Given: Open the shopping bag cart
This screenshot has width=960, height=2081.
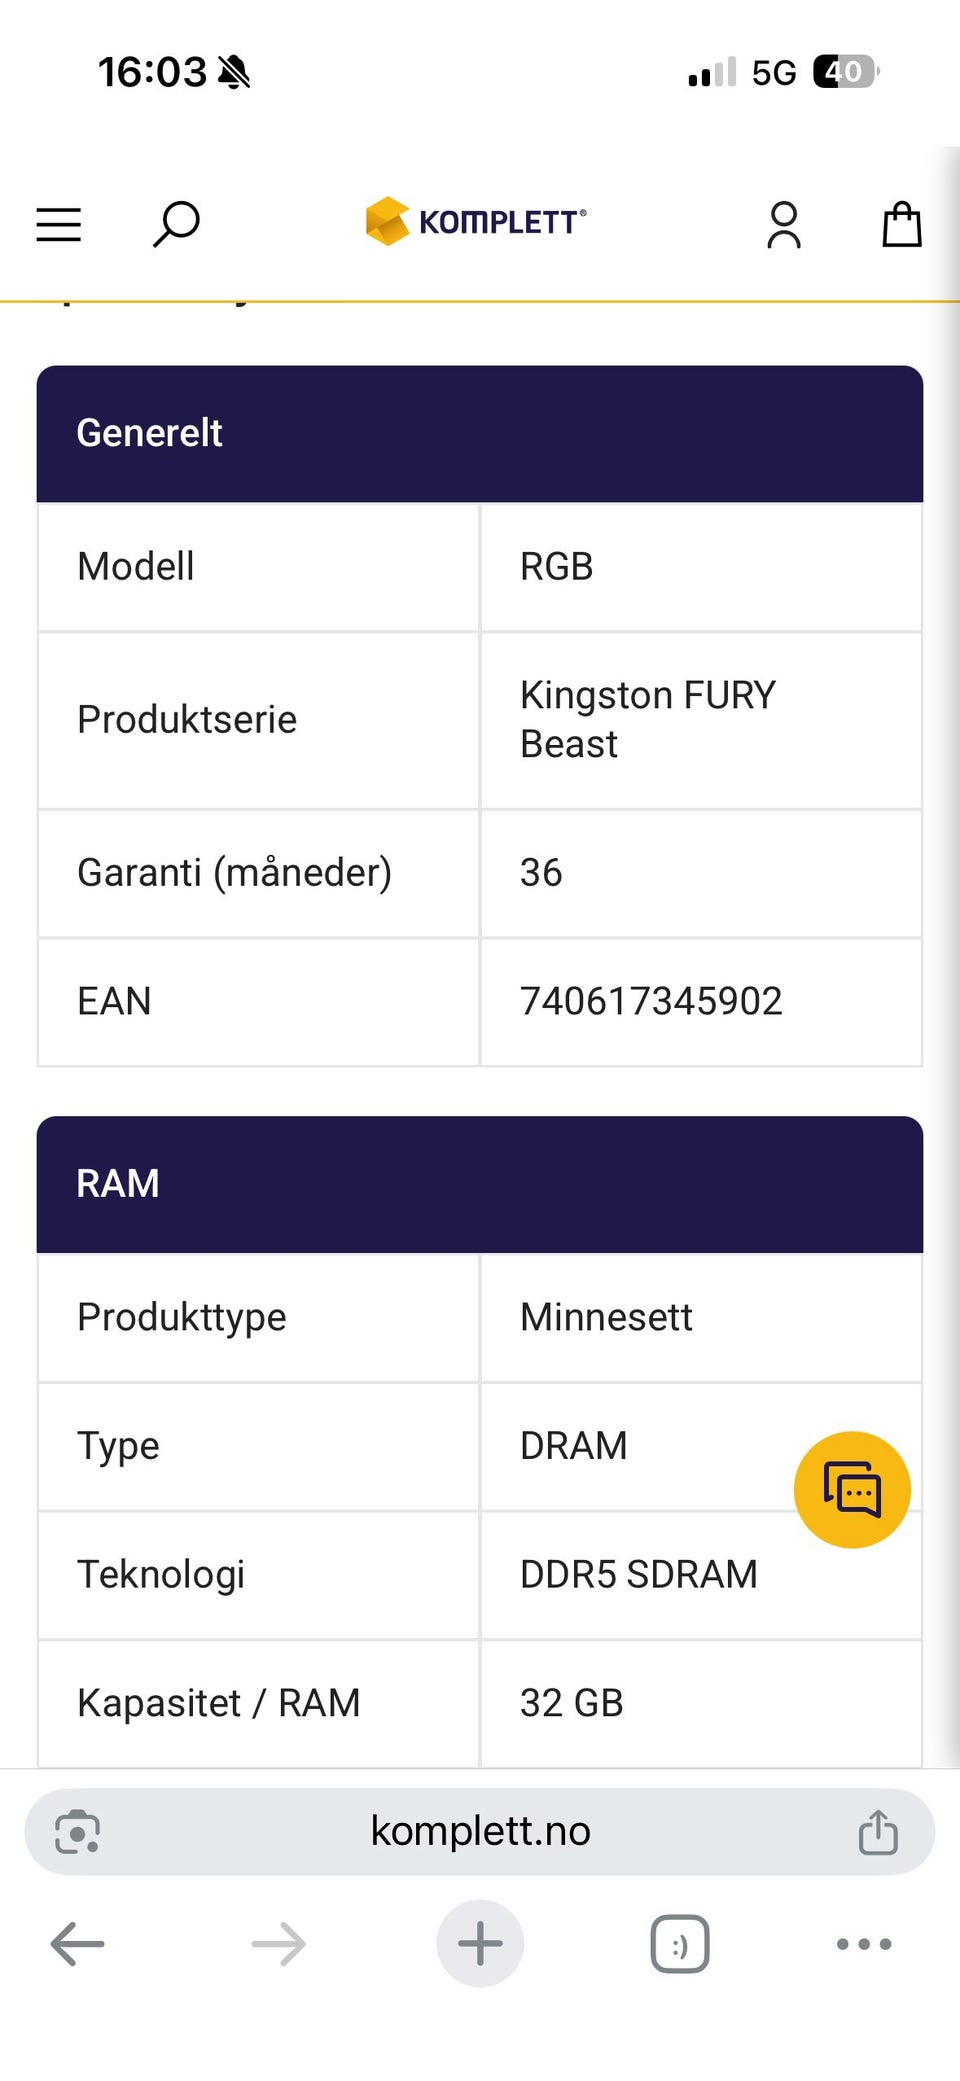Looking at the screenshot, I should [x=901, y=224].
